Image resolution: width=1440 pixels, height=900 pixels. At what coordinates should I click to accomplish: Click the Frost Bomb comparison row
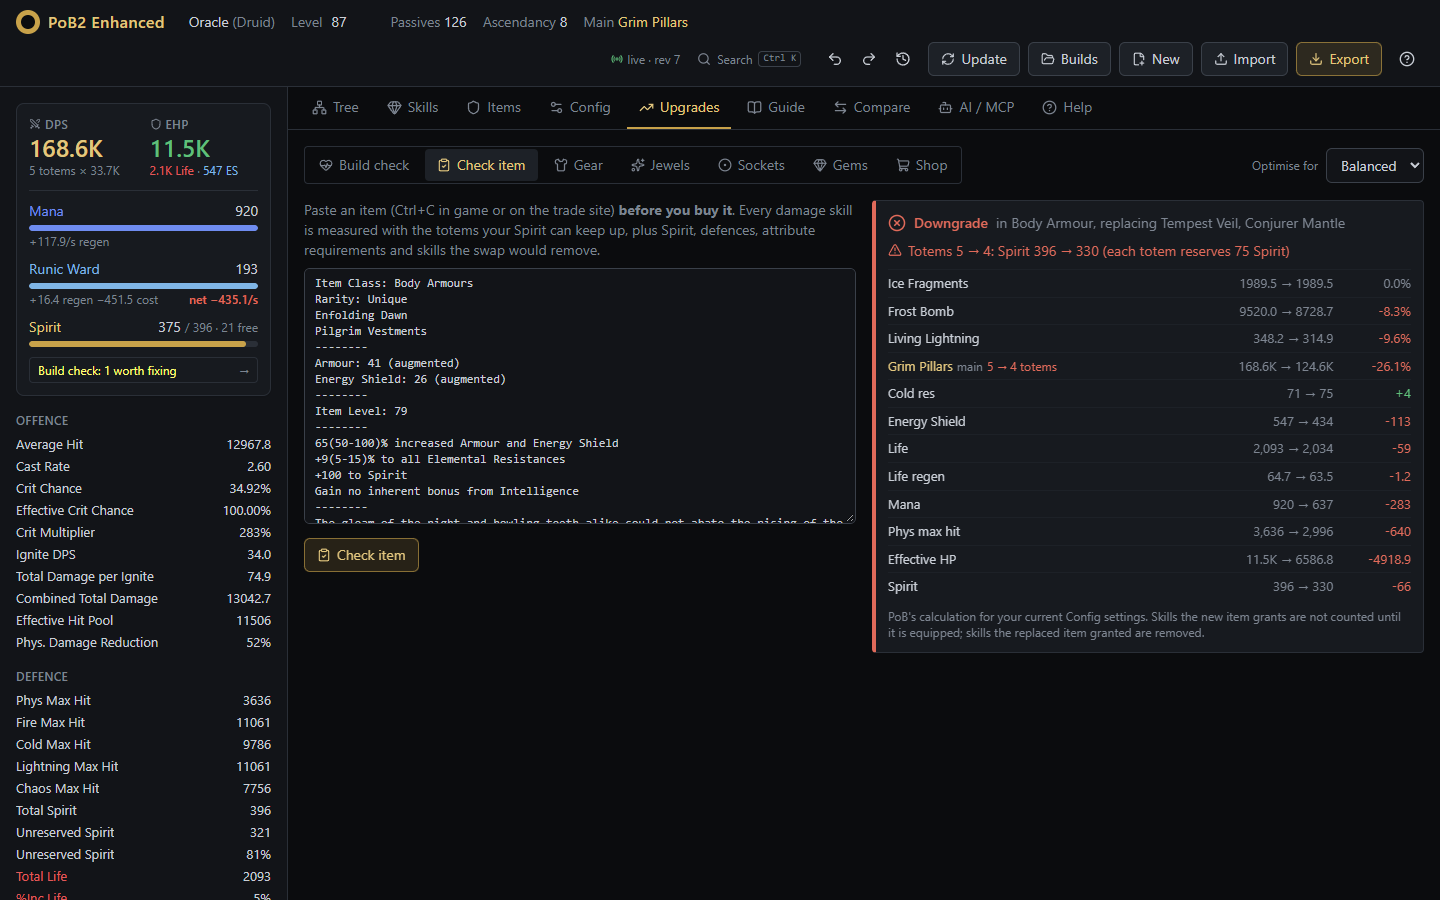(1149, 312)
